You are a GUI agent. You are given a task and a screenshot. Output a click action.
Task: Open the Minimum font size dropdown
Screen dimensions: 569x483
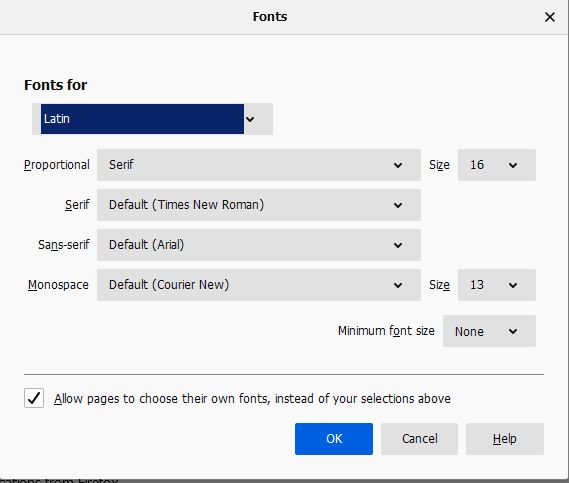[x=489, y=331]
